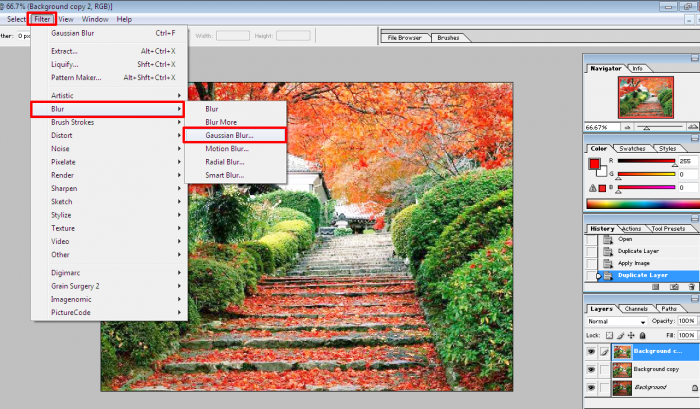Hide the Background layer

591,388
